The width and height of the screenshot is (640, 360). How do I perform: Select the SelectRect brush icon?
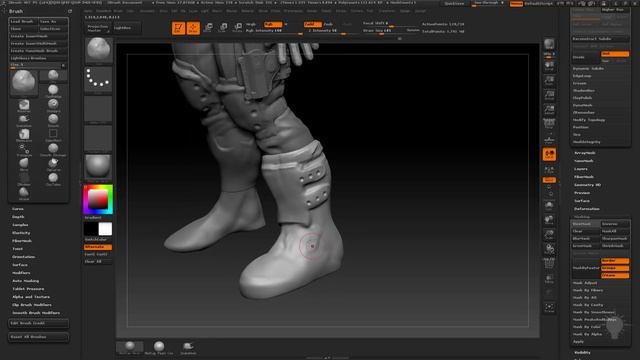[53, 134]
